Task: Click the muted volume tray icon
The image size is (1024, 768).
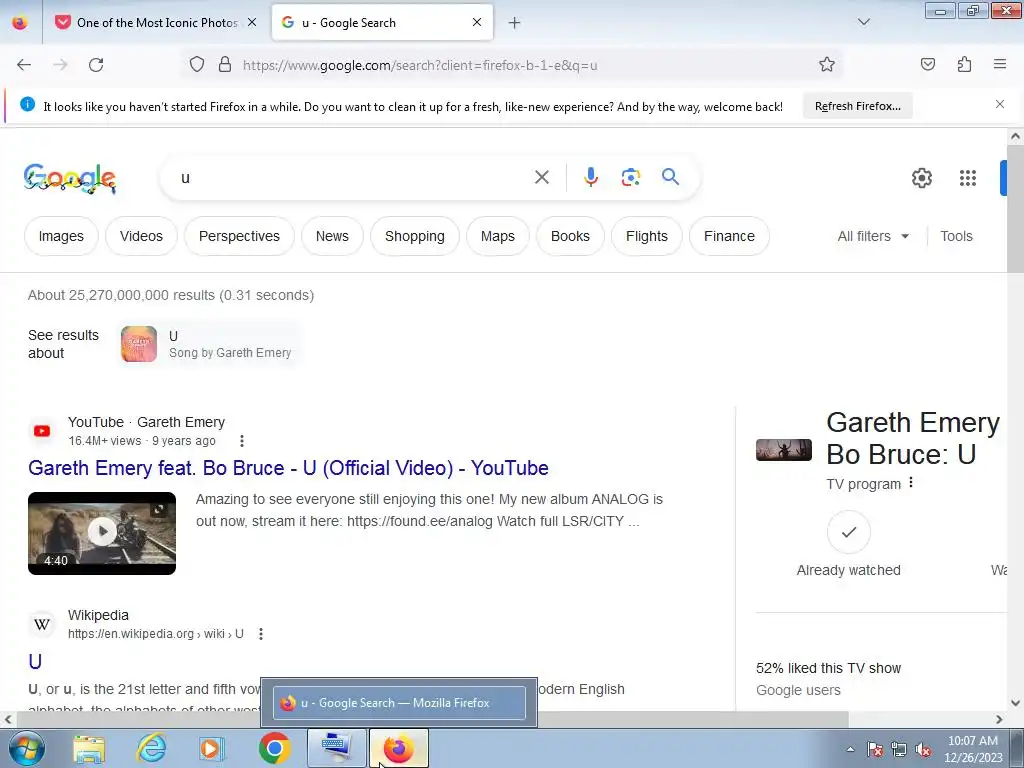Action: (x=923, y=750)
